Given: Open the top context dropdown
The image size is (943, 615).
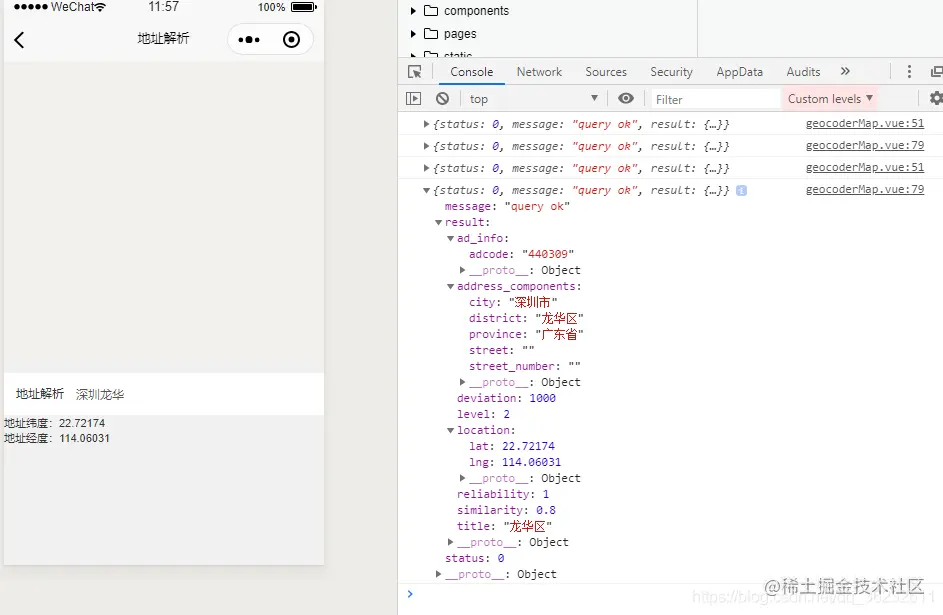Looking at the screenshot, I should pyautogui.click(x=533, y=99).
